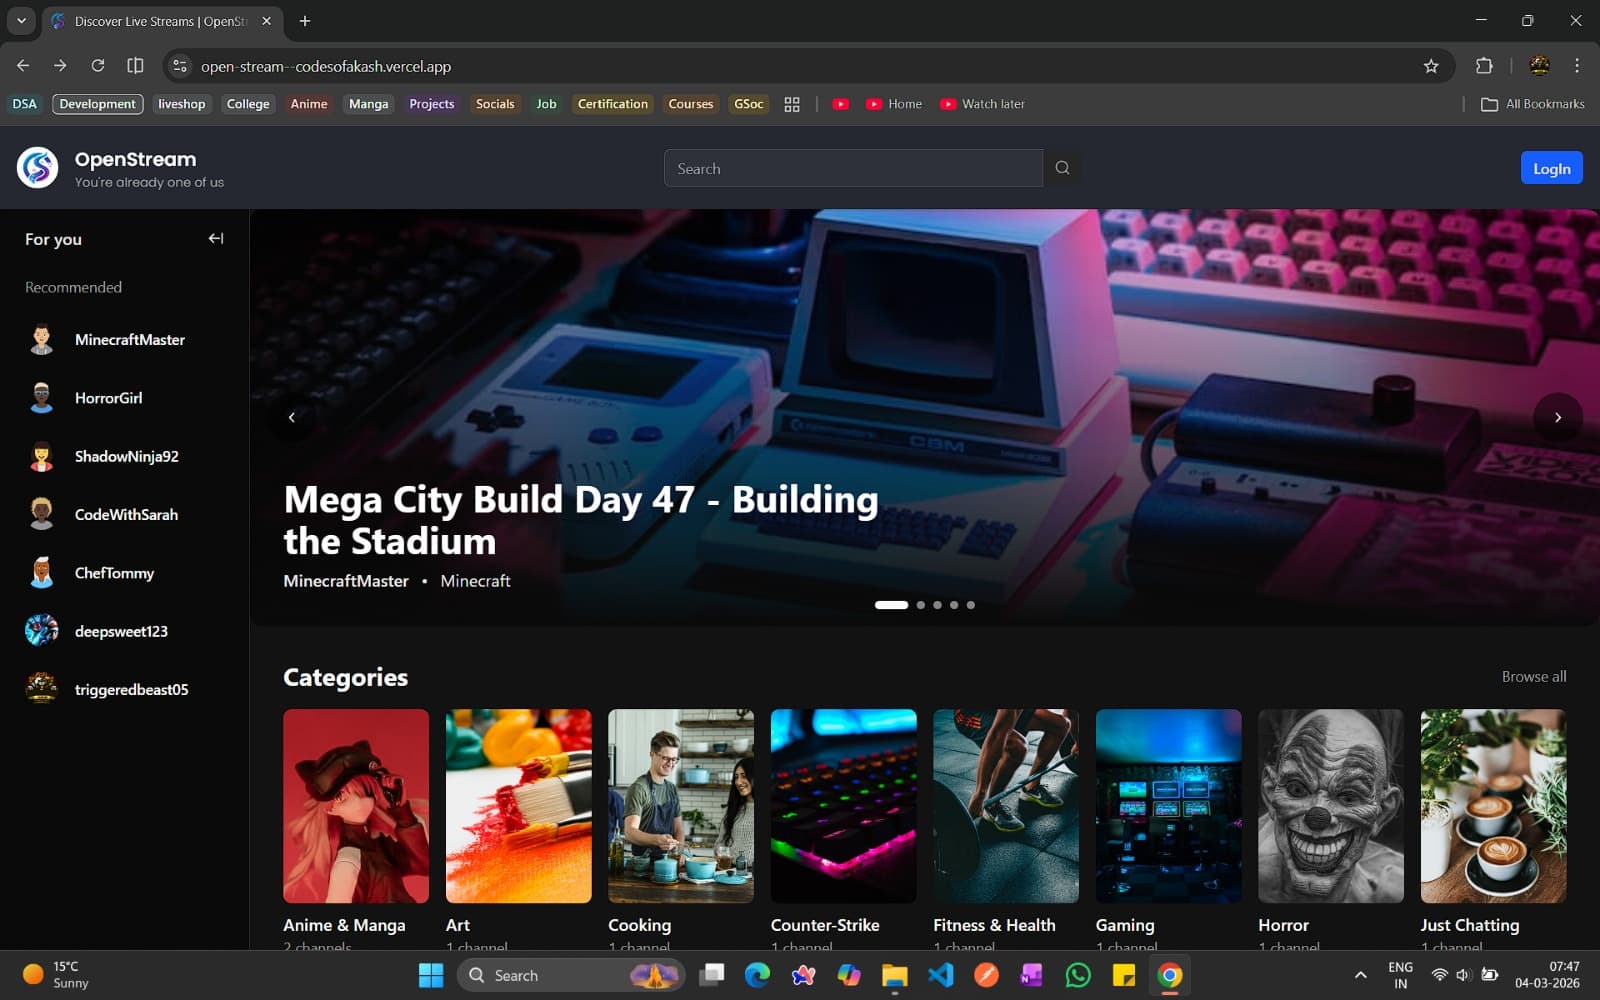Open the All Bookmarks folder
Screen dimensions: 1600x1000
(x=1533, y=104)
